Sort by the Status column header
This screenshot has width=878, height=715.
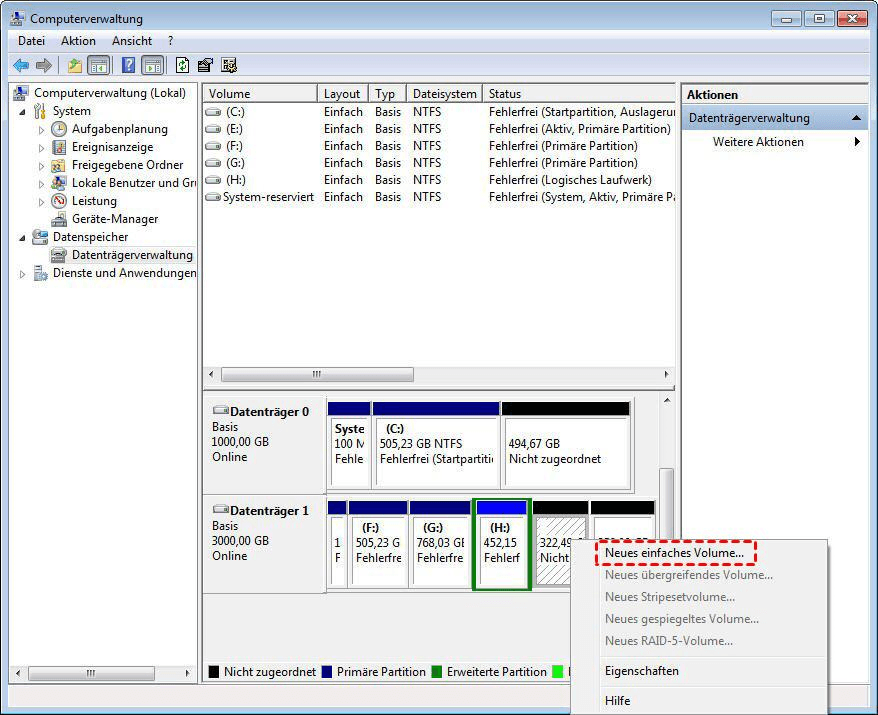click(x=579, y=94)
